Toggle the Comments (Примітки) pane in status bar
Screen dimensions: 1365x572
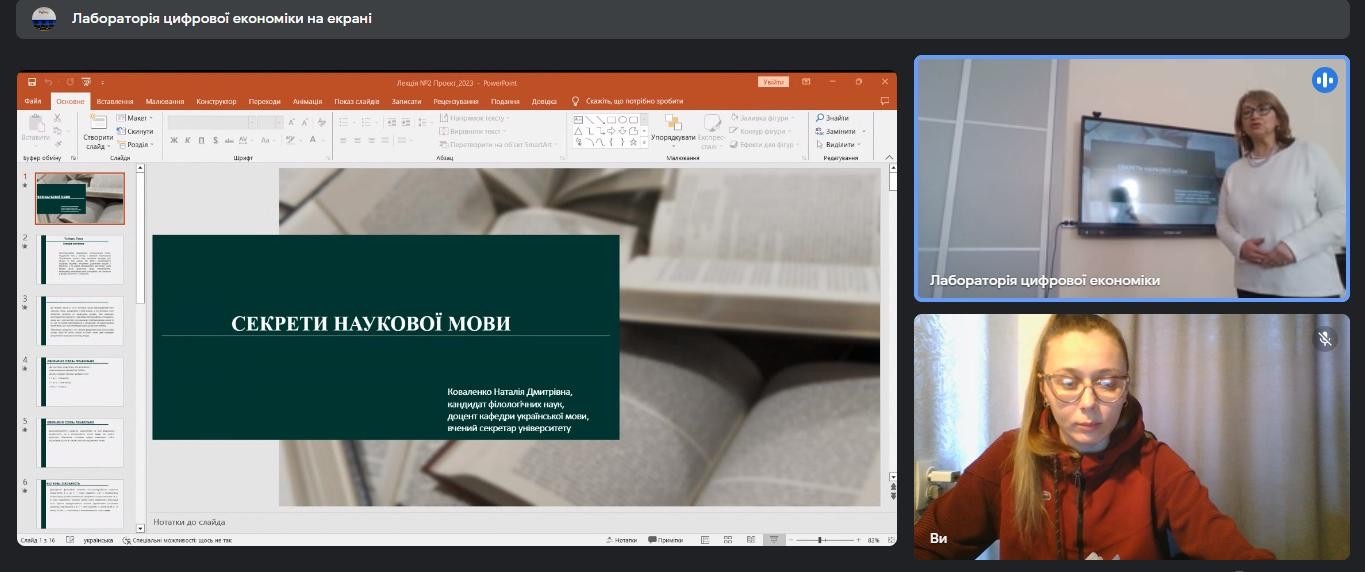pos(665,540)
